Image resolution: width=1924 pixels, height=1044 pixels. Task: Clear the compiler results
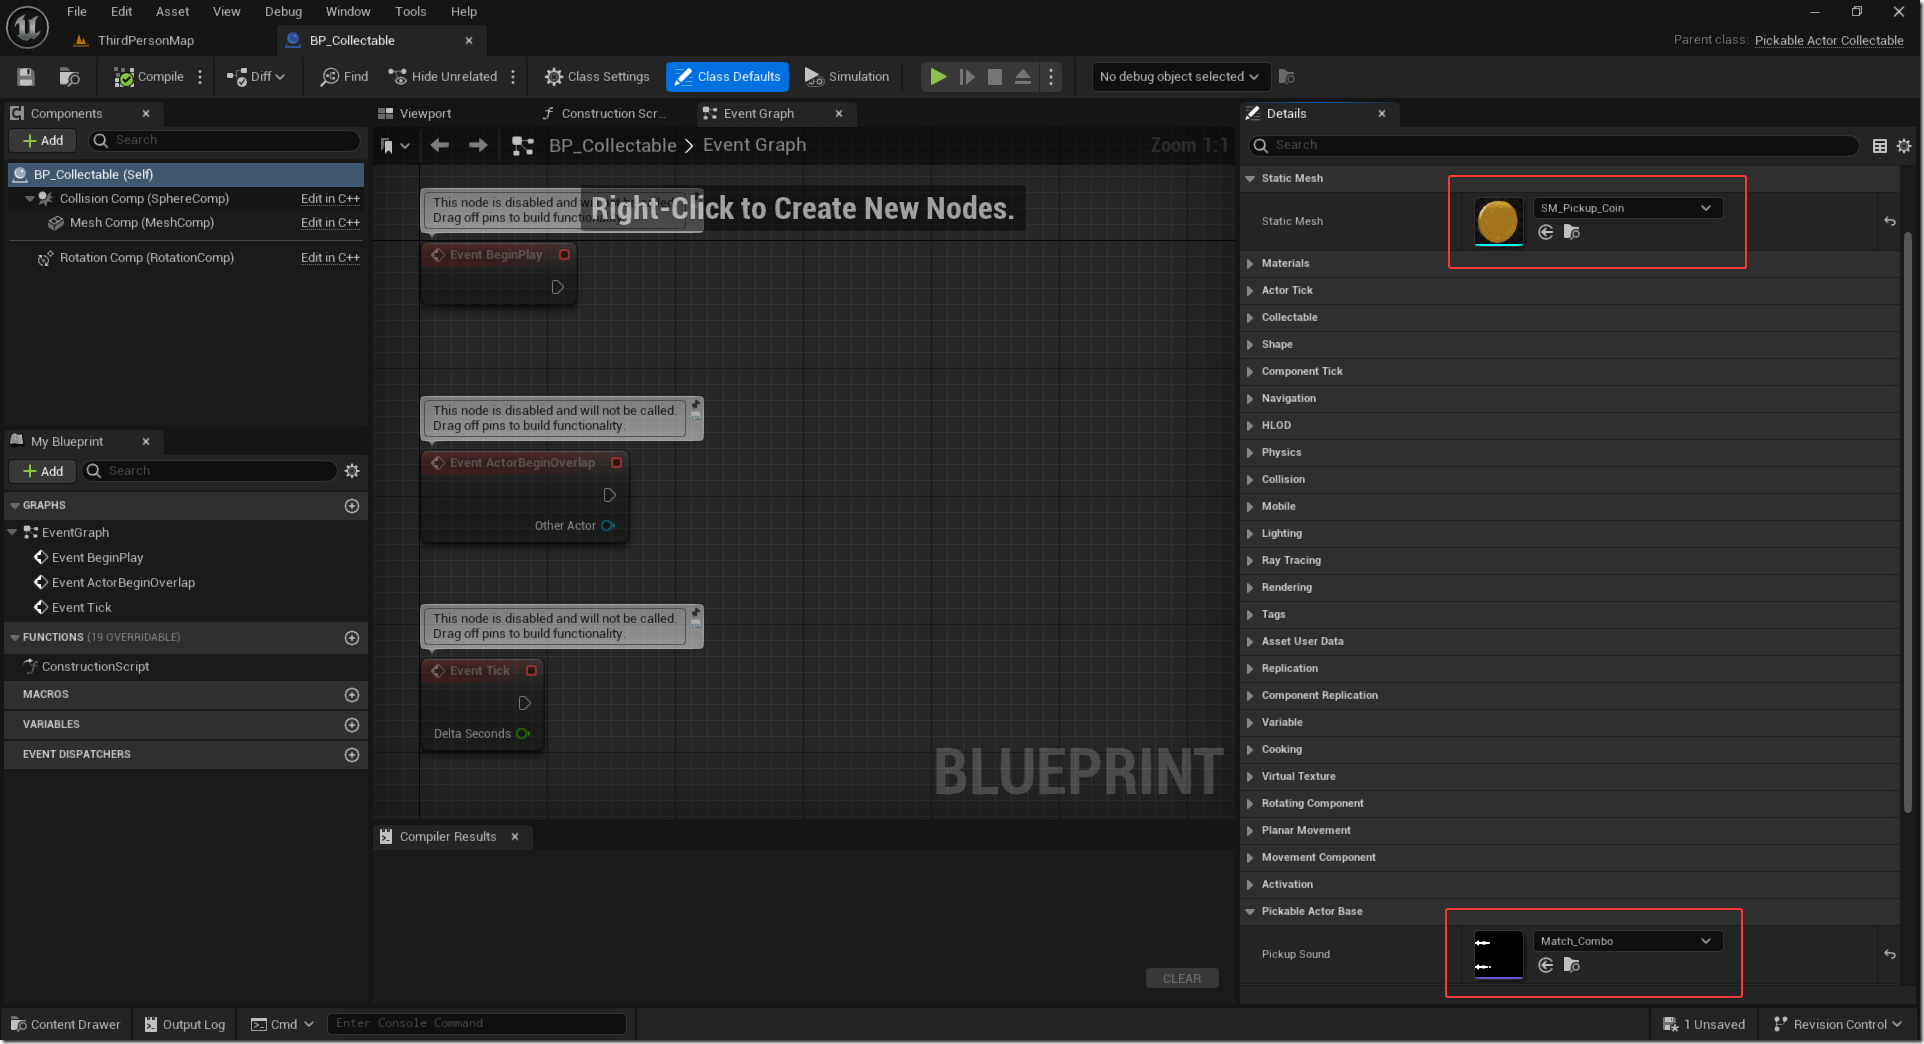pos(1182,979)
